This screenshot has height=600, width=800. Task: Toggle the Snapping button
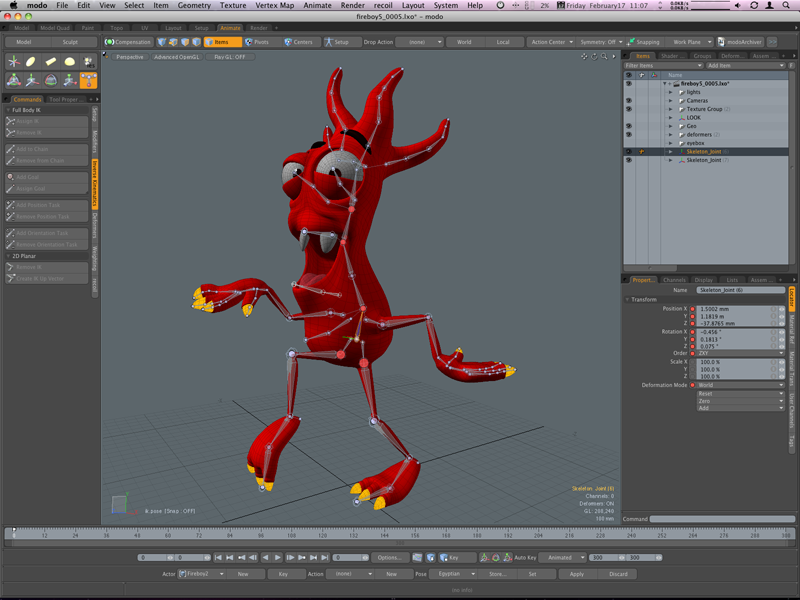tap(643, 42)
